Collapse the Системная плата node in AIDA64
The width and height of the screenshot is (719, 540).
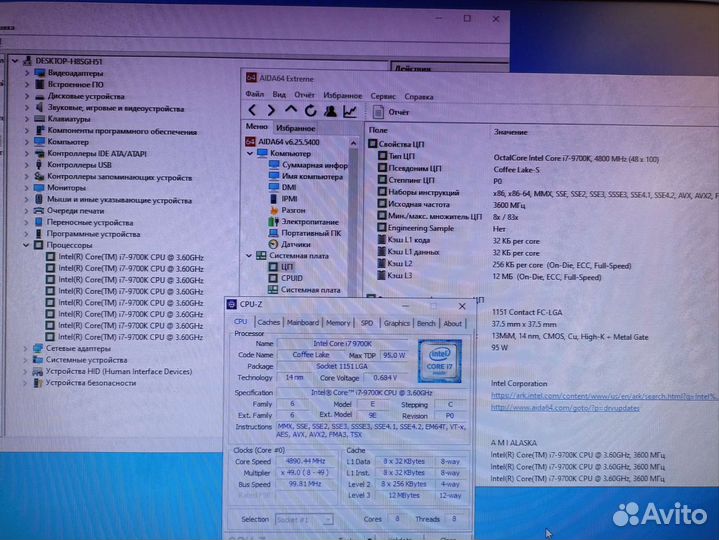point(249,256)
